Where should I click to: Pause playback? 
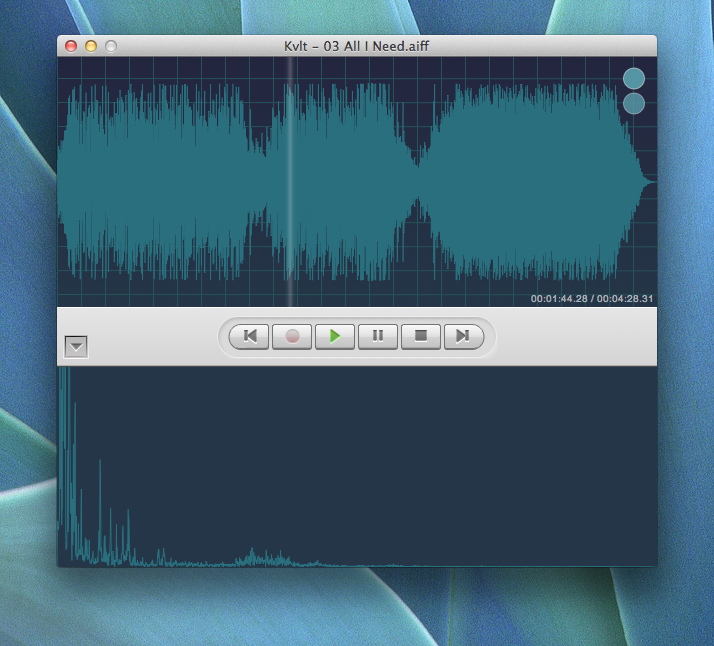(377, 336)
